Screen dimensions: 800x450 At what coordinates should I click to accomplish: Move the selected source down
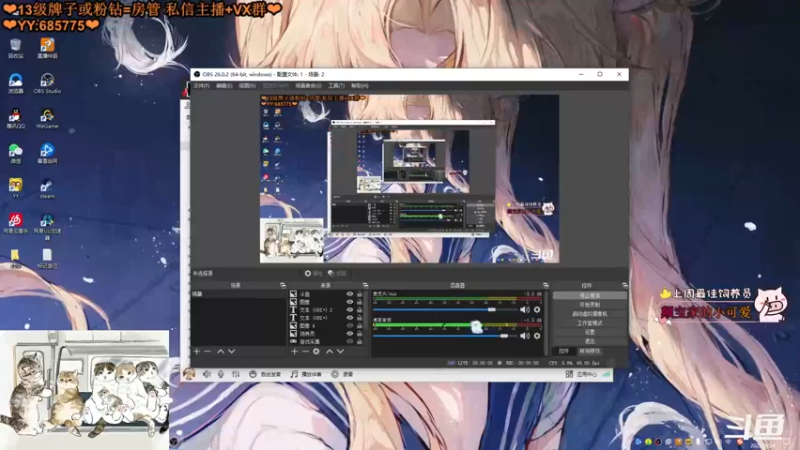click(x=340, y=352)
